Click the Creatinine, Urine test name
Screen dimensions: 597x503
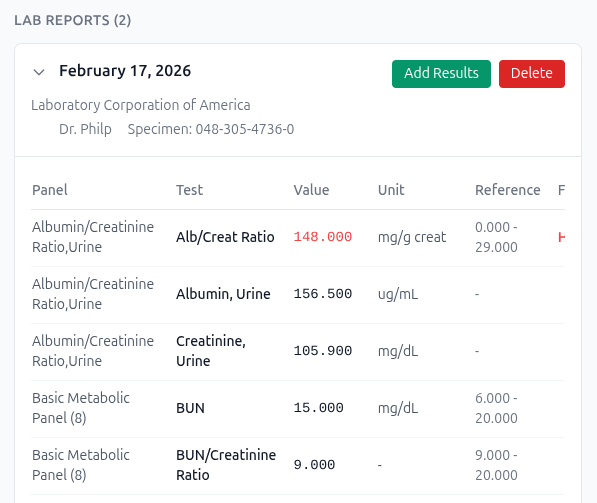(211, 351)
